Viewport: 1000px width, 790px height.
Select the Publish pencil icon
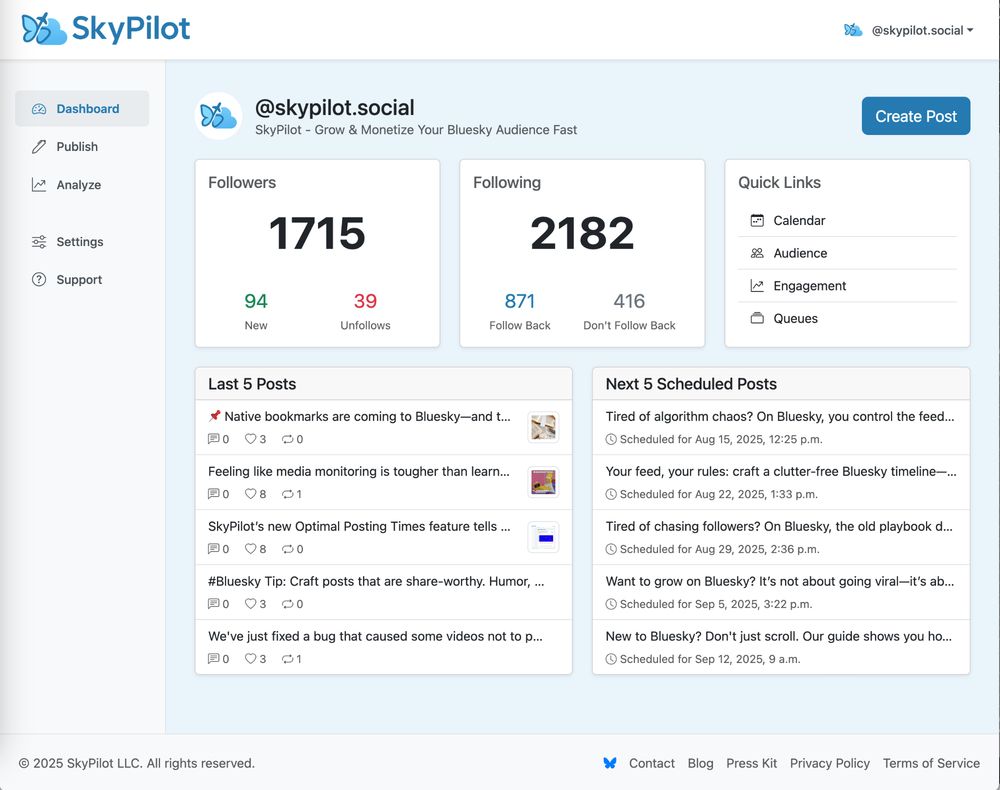coord(40,146)
